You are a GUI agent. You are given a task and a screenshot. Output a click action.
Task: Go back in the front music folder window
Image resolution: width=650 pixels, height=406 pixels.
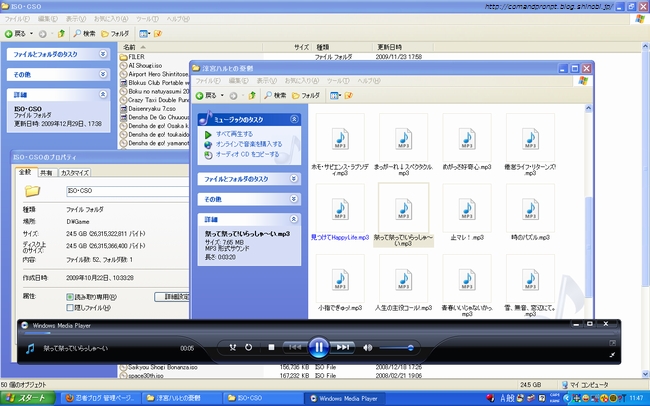pos(206,96)
